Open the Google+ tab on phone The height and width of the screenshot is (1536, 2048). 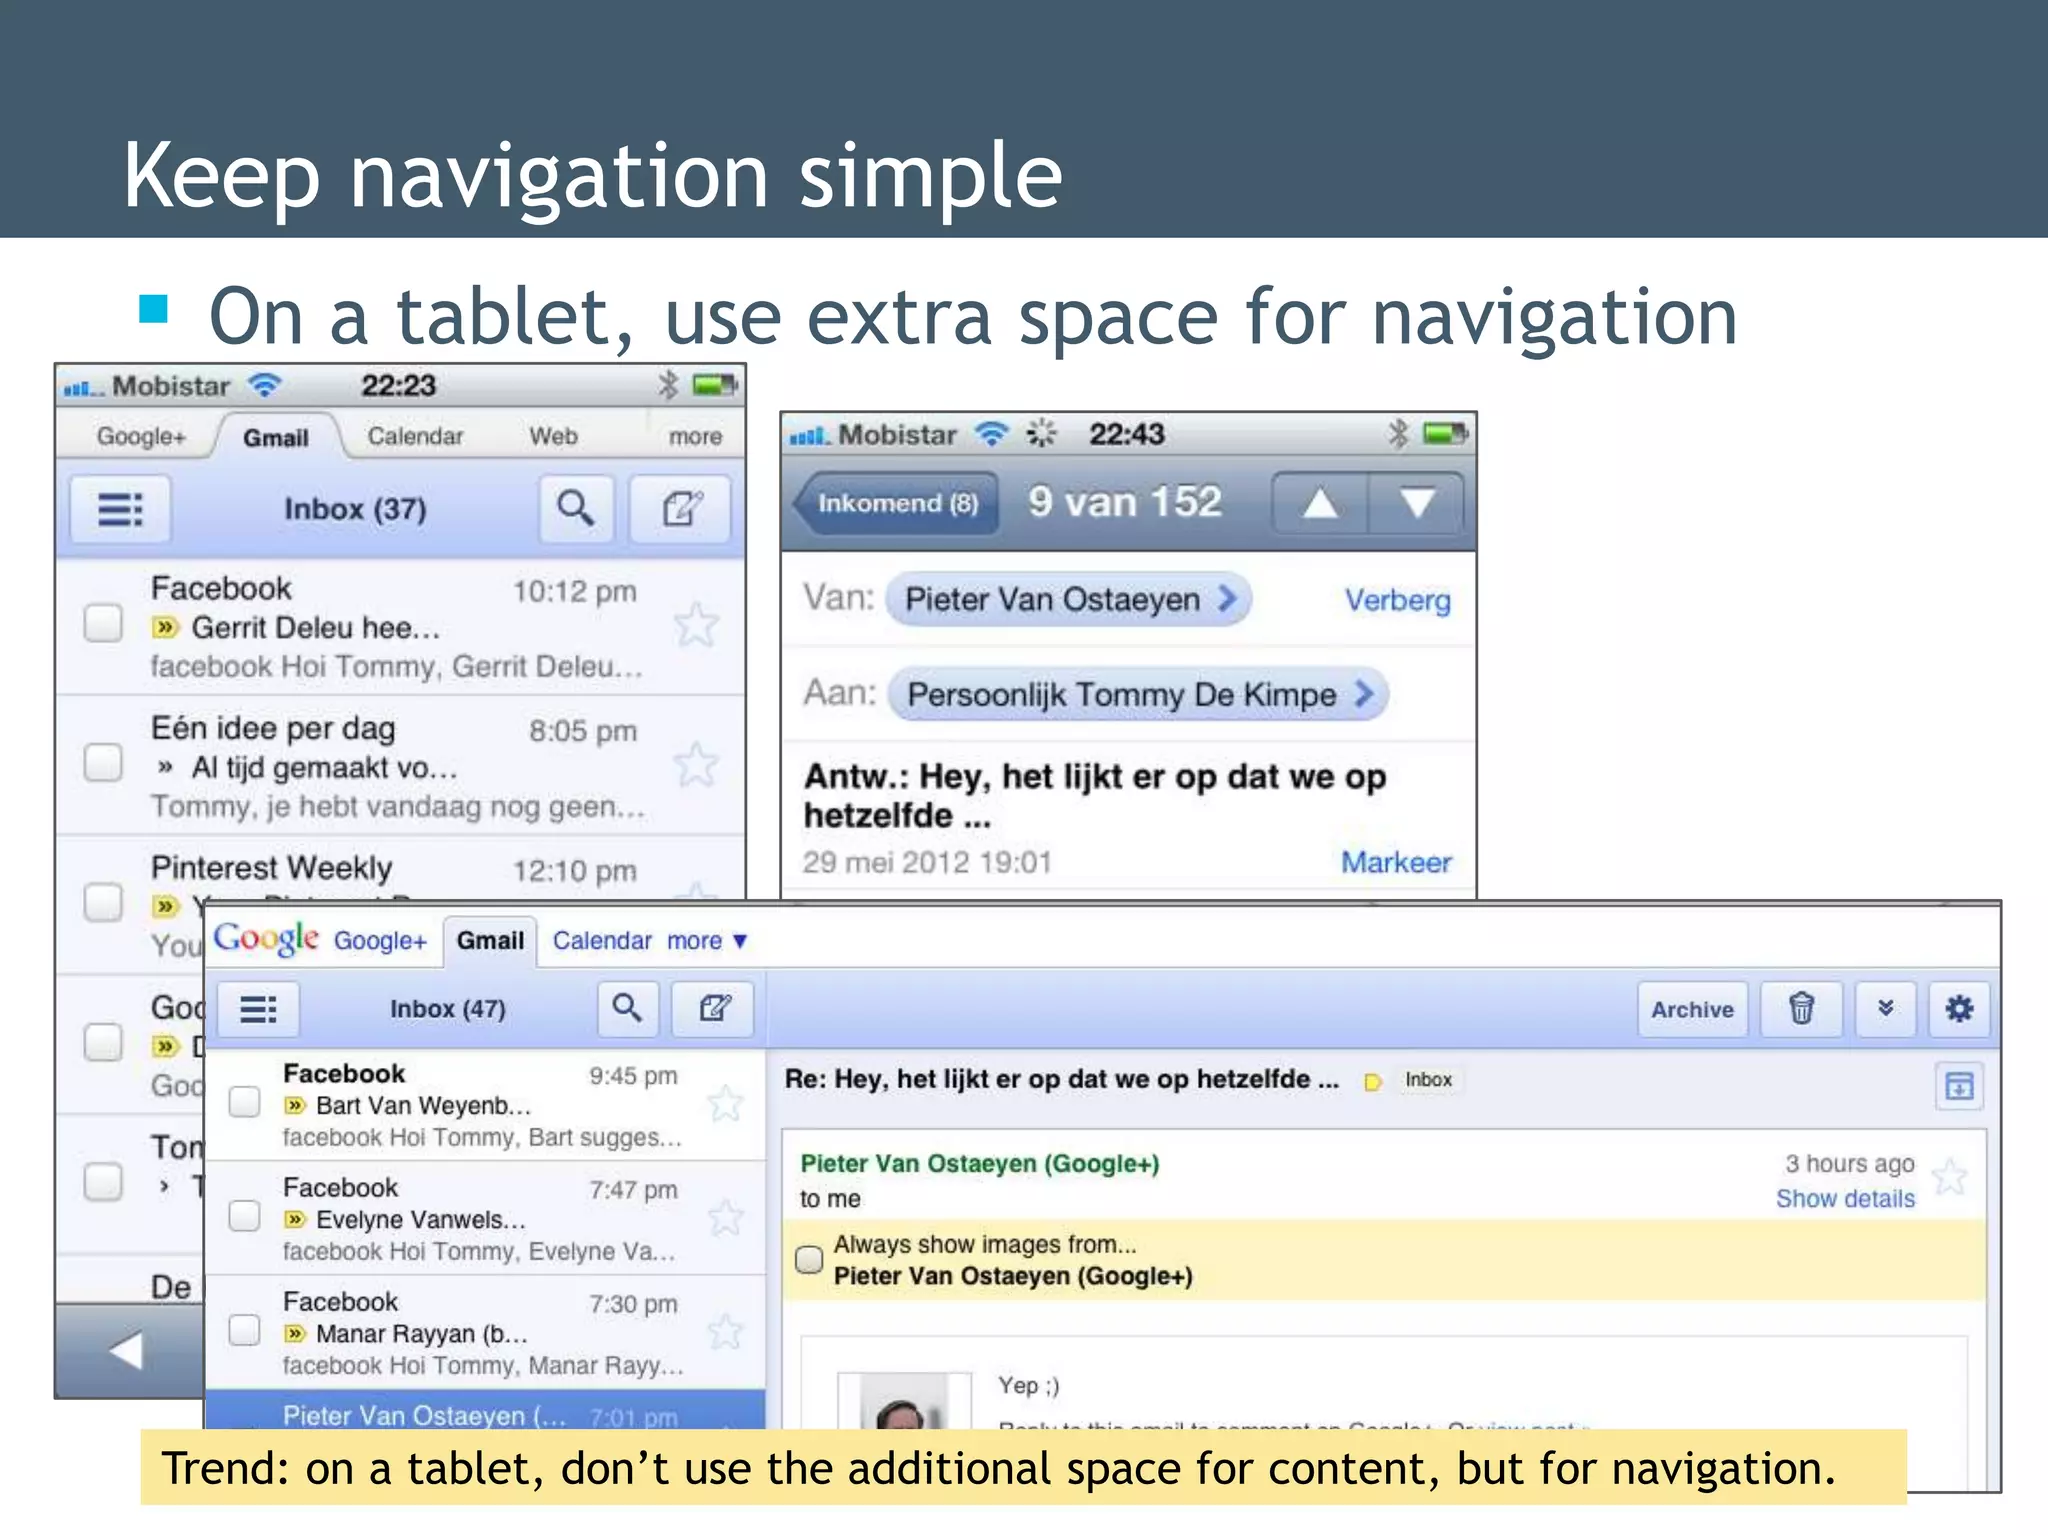pos(141,437)
